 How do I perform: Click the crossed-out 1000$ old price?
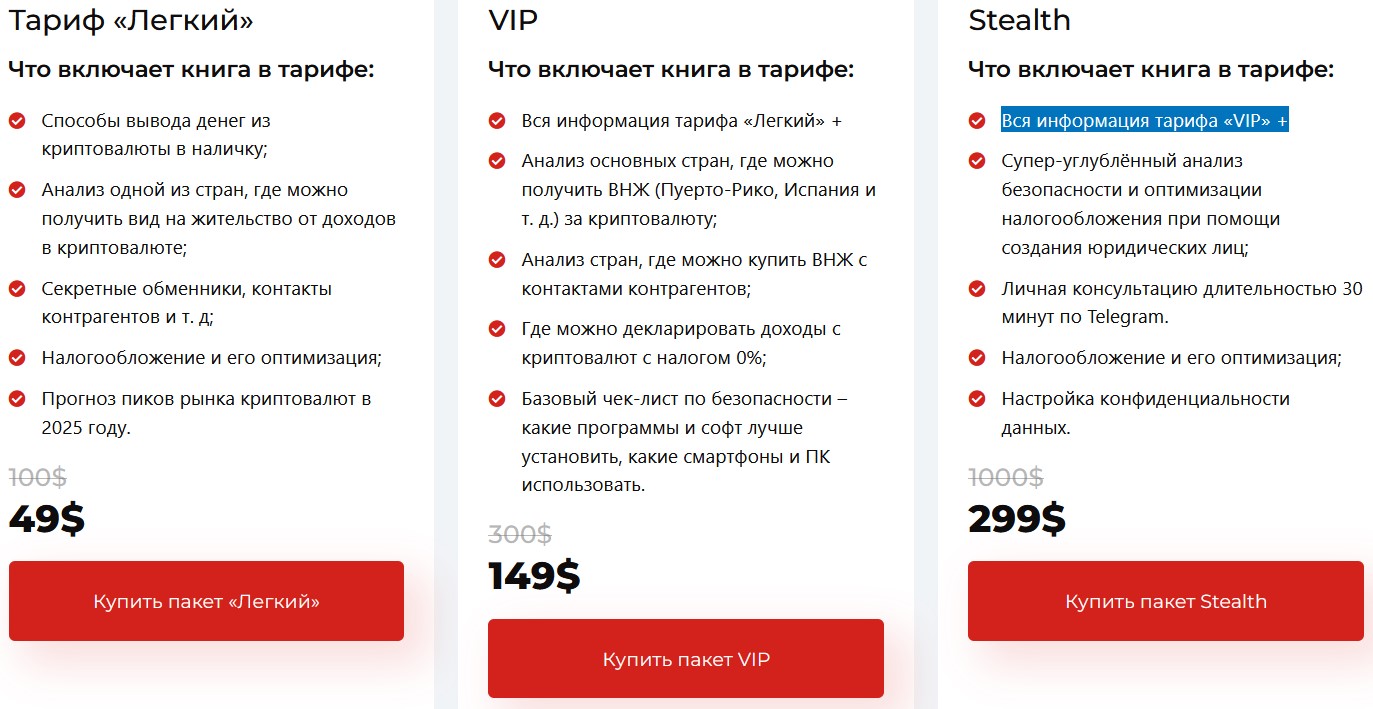point(1005,477)
